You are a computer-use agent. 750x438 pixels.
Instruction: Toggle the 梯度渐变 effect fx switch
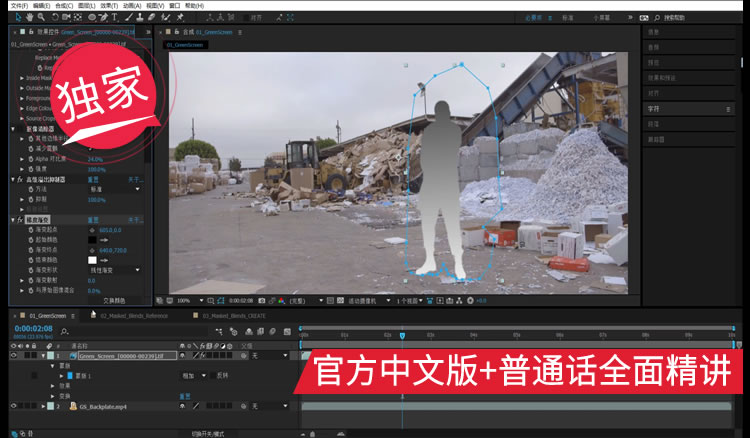point(20,220)
